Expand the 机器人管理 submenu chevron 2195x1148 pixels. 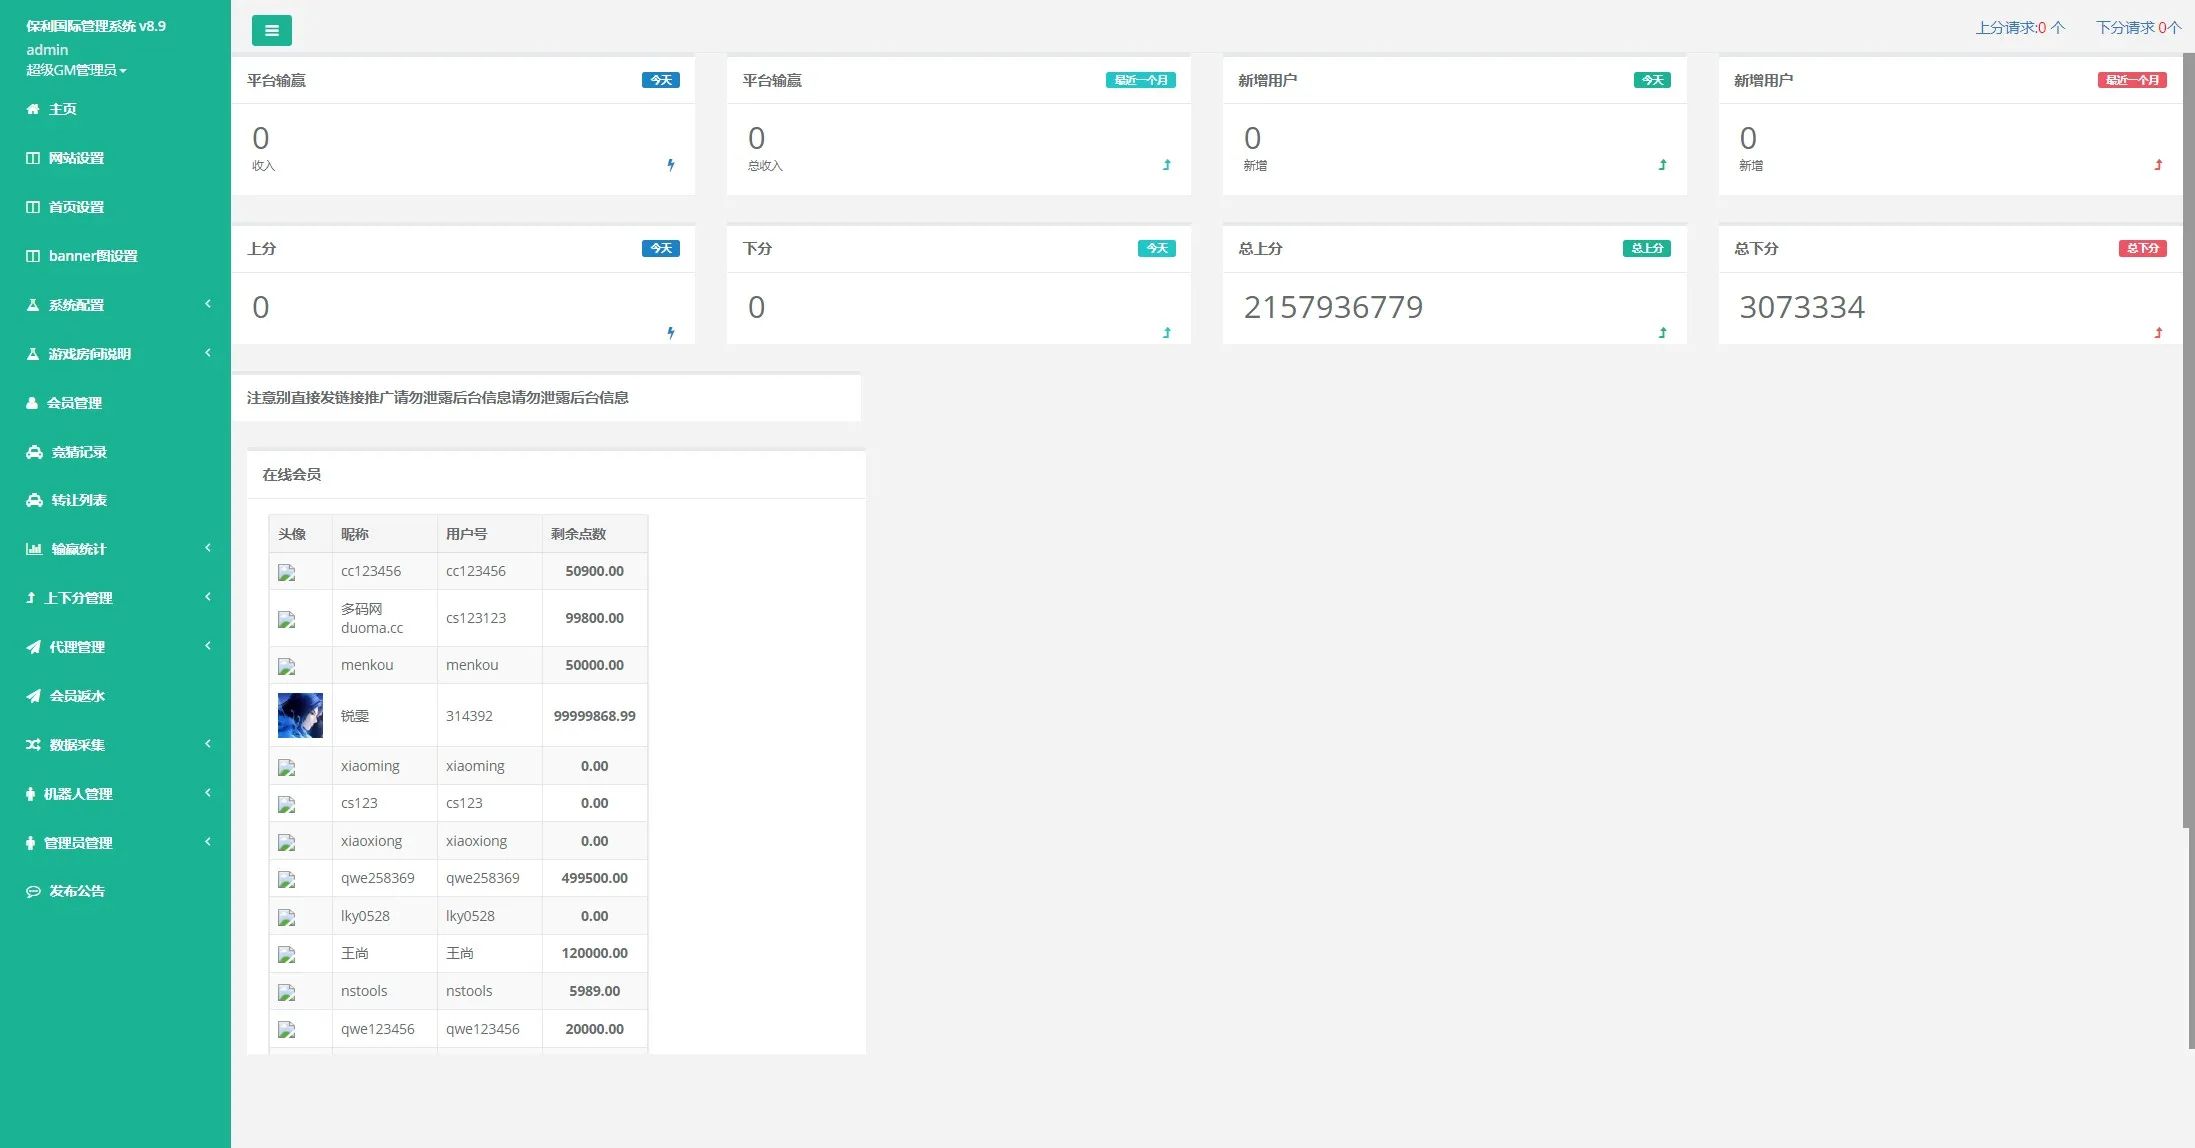208,793
